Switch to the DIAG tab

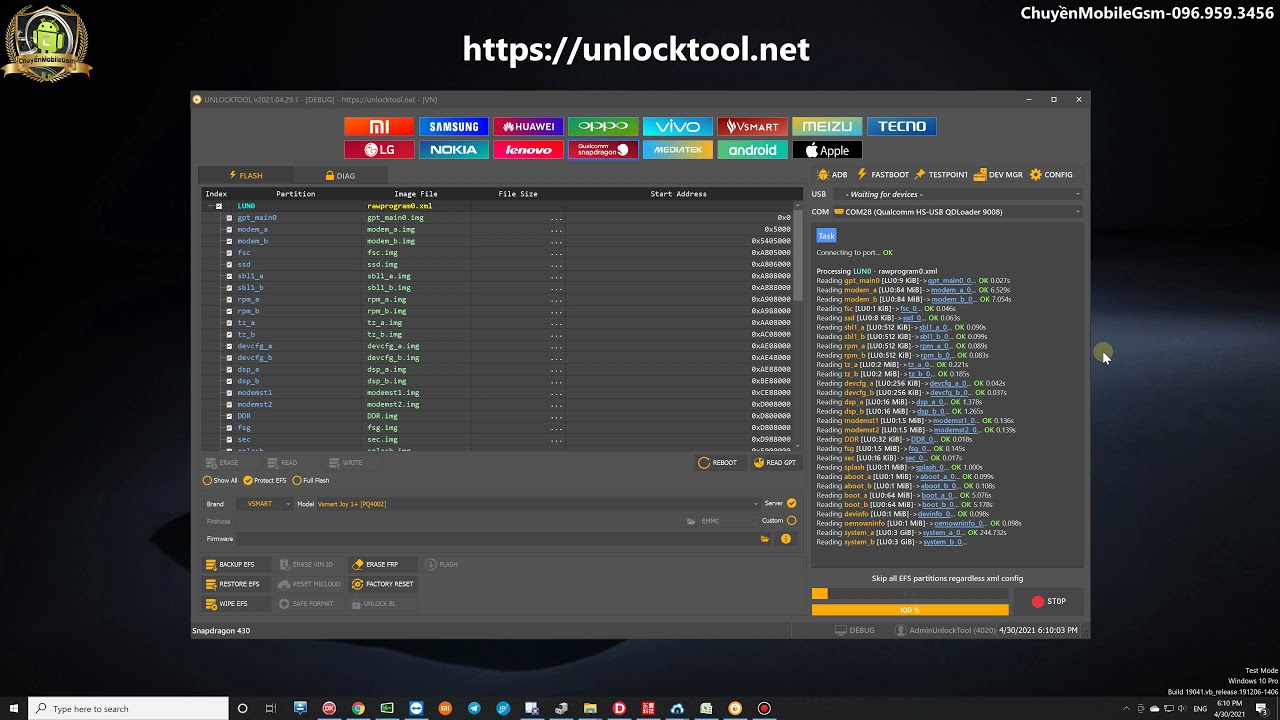point(340,175)
